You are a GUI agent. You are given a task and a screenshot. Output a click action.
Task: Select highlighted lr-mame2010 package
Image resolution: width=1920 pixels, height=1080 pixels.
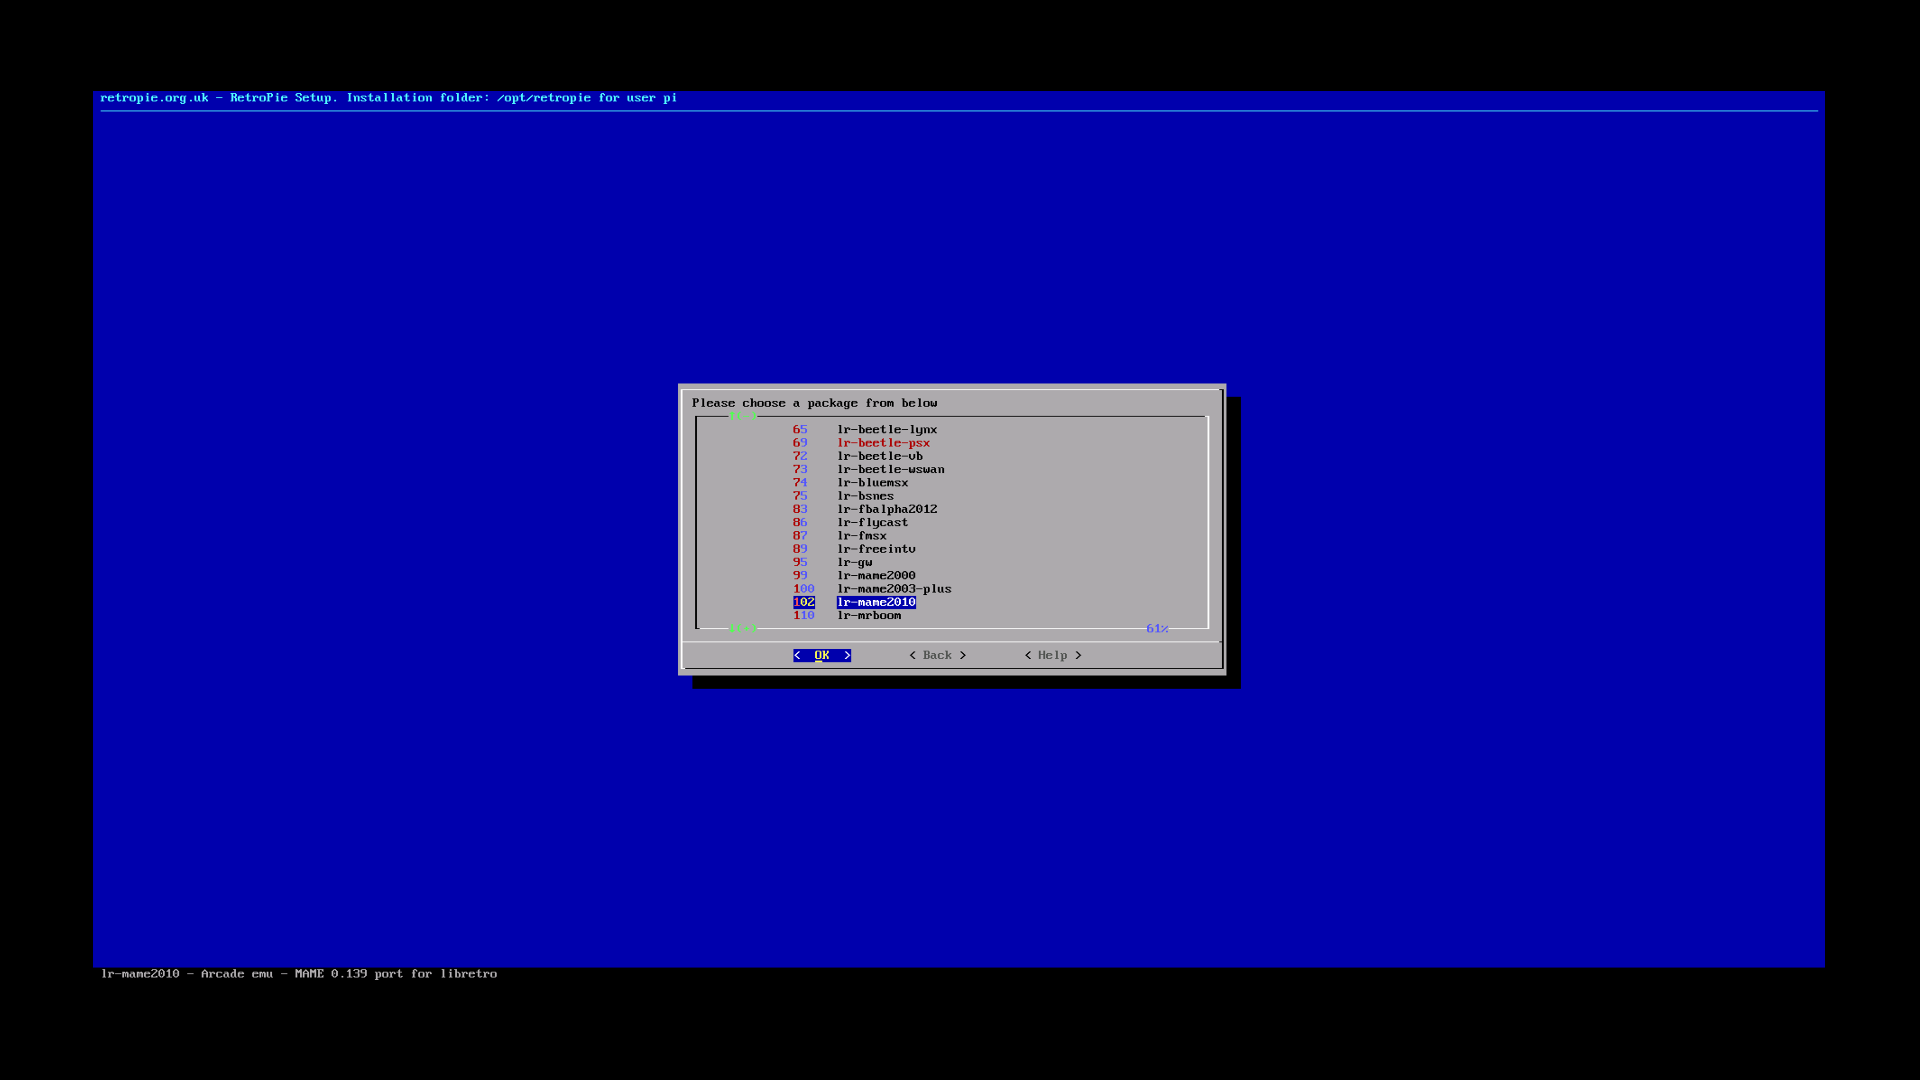[x=876, y=602]
